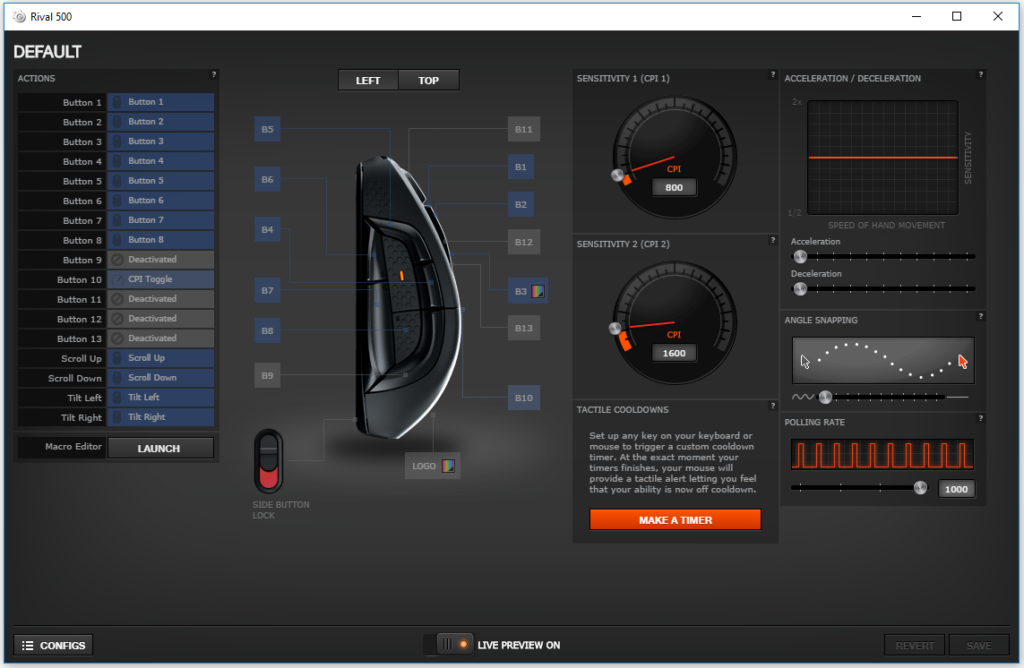Toggle the Side Button Lock switch
The image size is (1024, 668).
(x=270, y=460)
